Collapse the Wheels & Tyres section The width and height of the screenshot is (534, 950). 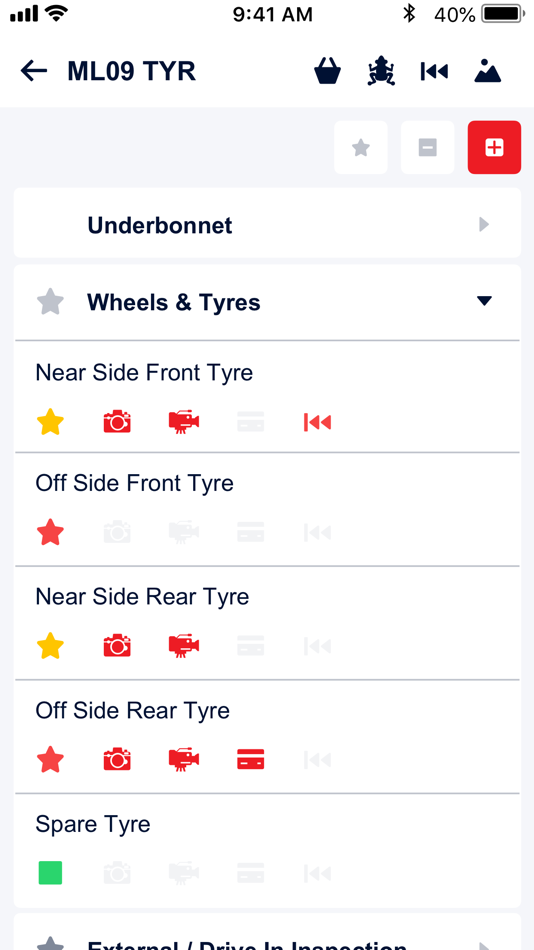click(x=484, y=301)
